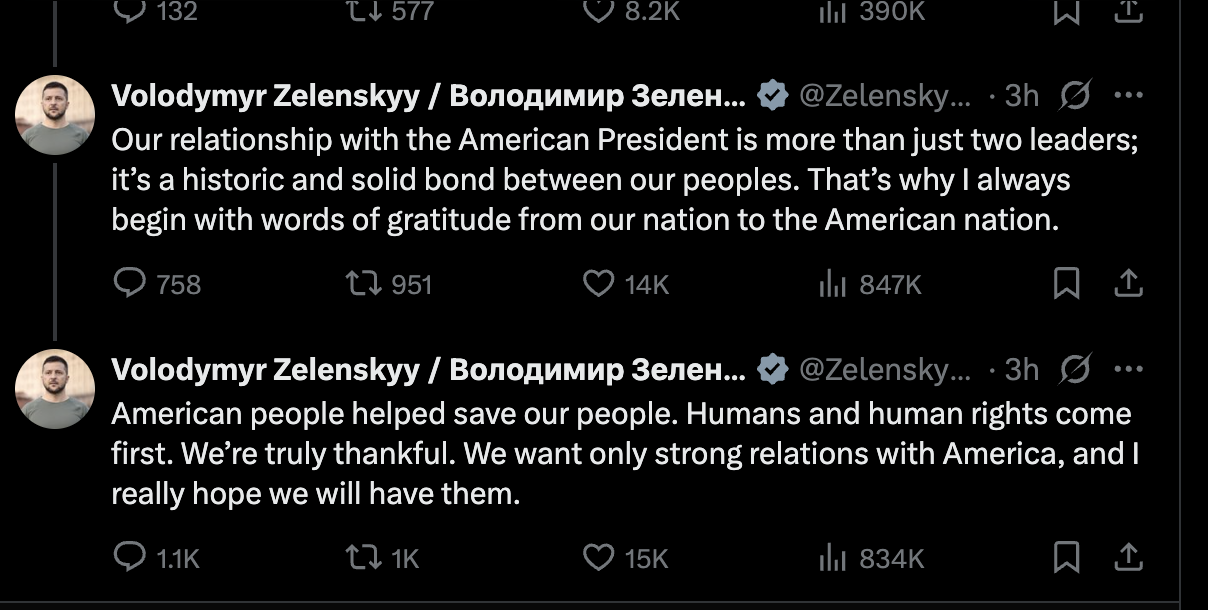The height and width of the screenshot is (610, 1208).
Task: Bookmark the 'words of gratitude' tweet
Action: (x=1067, y=285)
